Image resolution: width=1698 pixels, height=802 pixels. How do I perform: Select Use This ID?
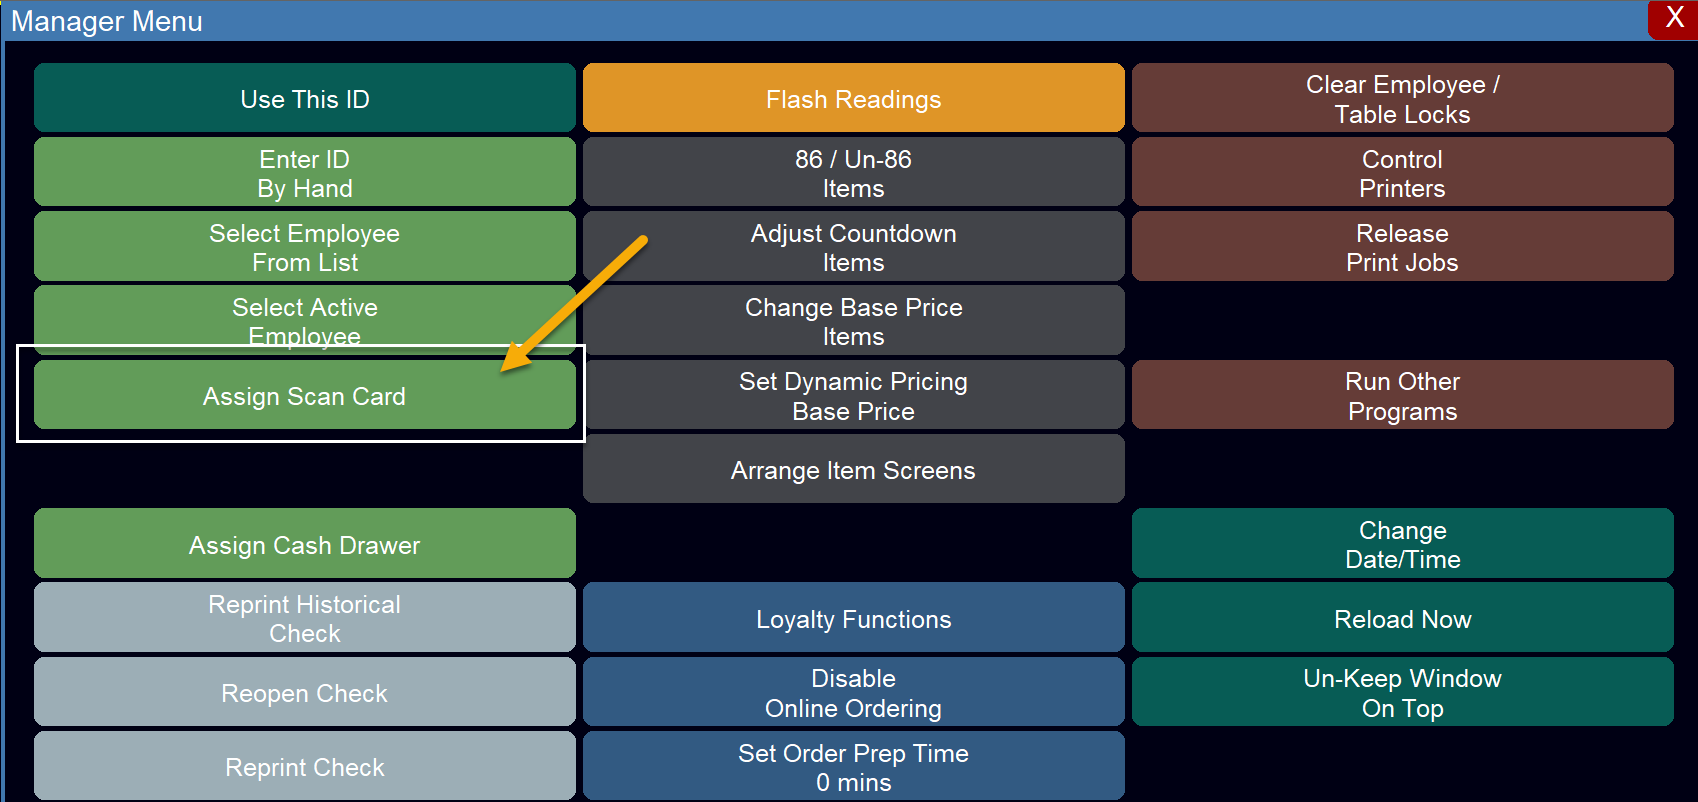305,98
